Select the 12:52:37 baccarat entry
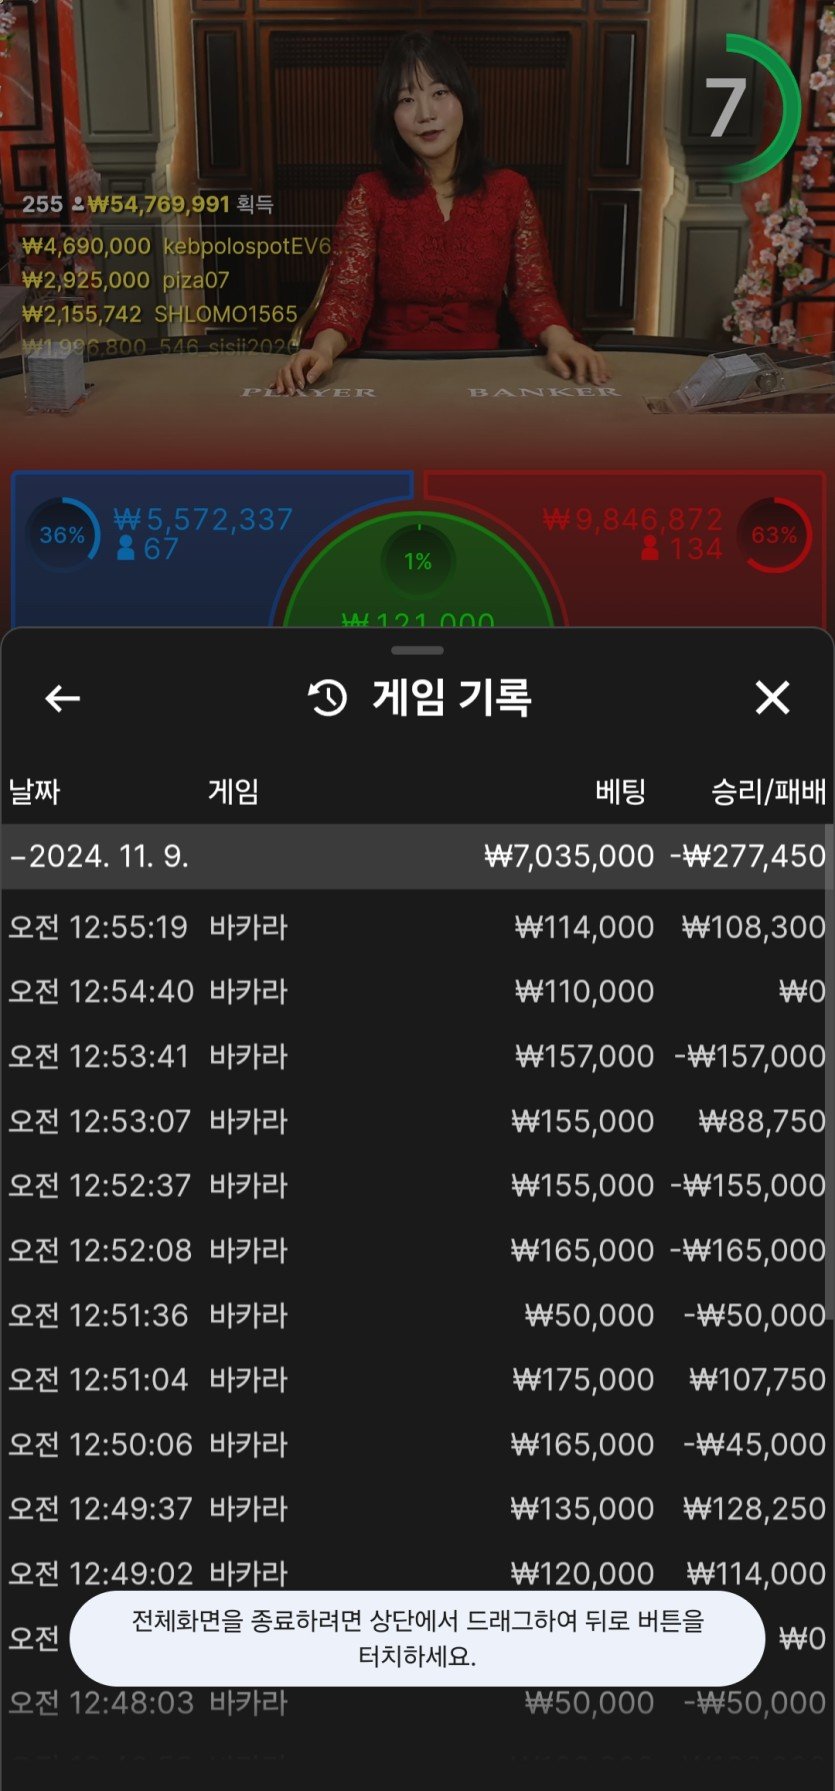Screen dimensions: 835x1791 (x=417, y=1186)
